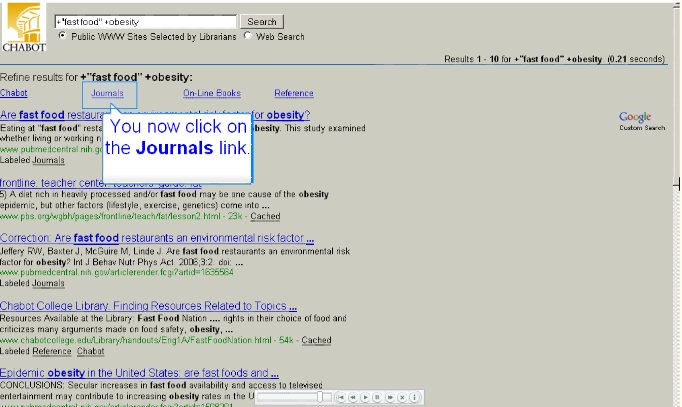Screen dimensions: 682x407
Task: Refine results by Chabot link
Action: click(x=13, y=93)
